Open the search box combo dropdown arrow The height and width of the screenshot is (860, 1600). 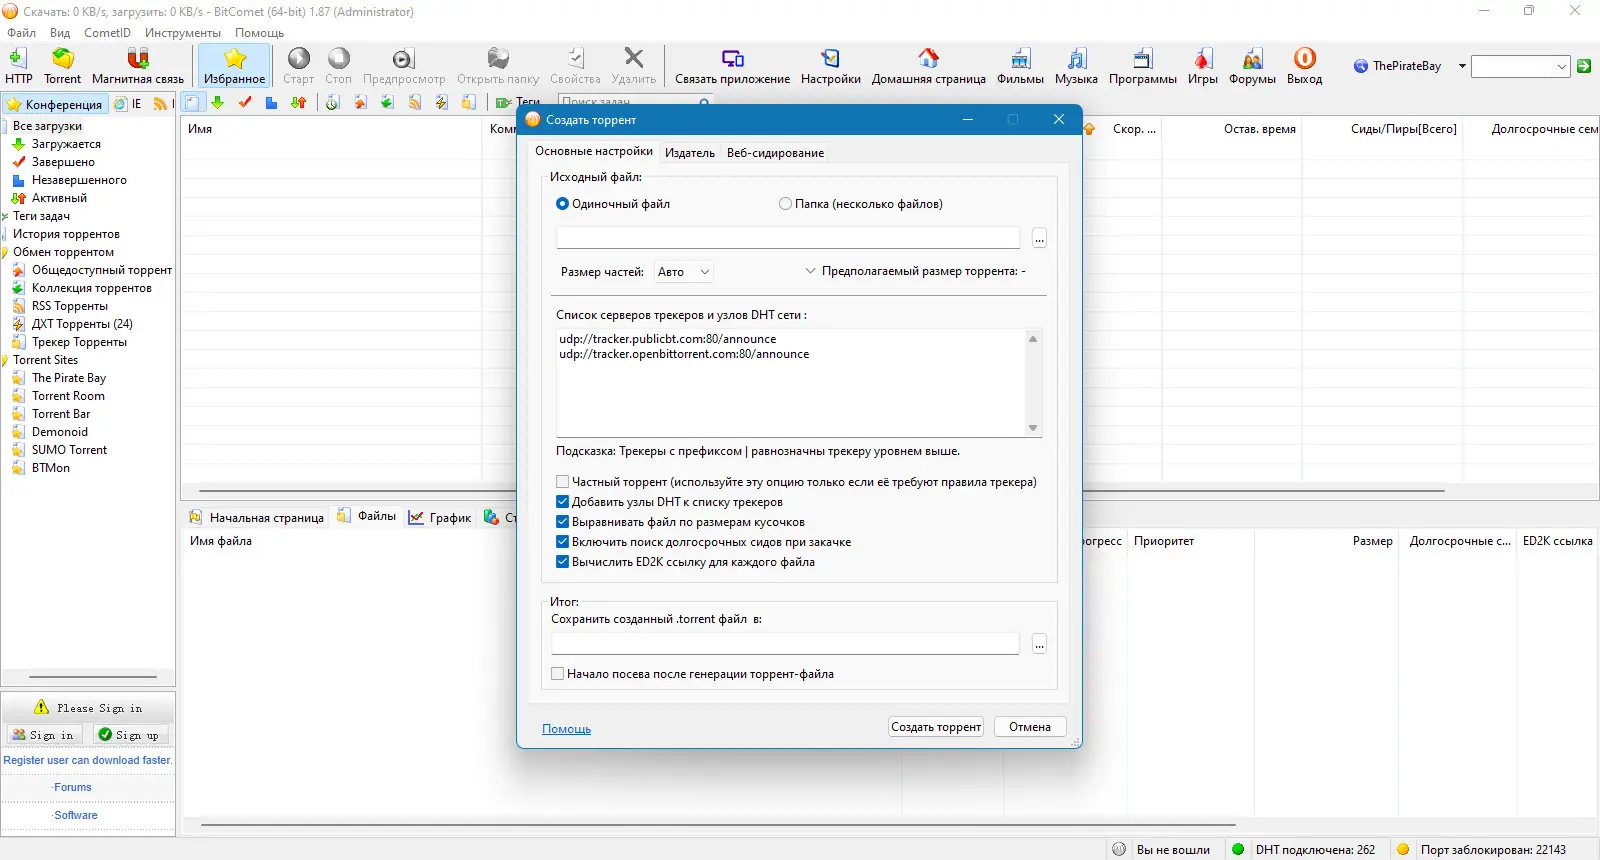[x=1562, y=67]
